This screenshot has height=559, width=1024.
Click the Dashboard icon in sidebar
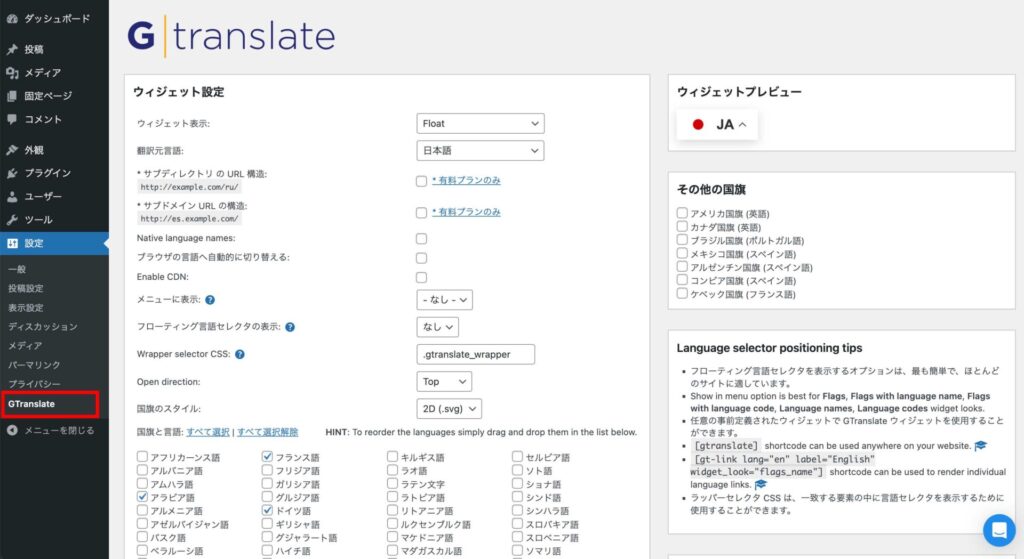[x=12, y=19]
